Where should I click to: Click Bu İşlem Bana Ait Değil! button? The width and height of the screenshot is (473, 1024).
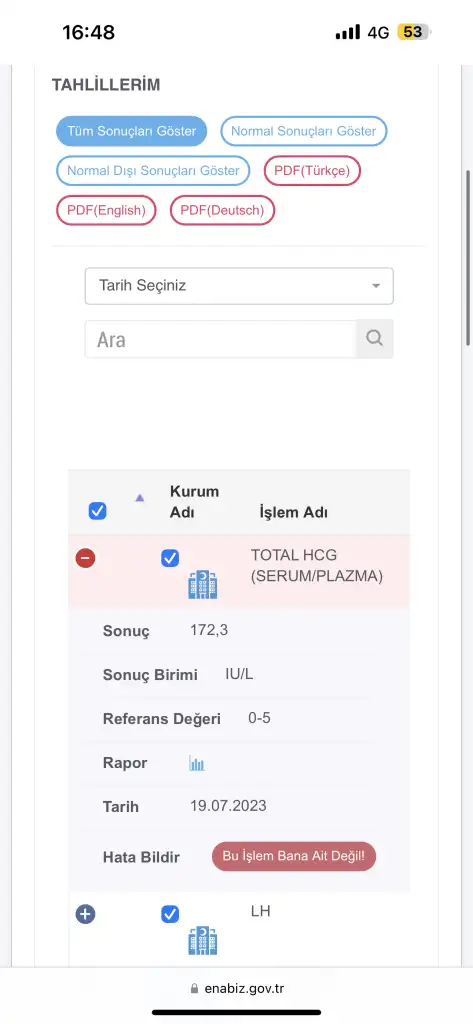(294, 856)
